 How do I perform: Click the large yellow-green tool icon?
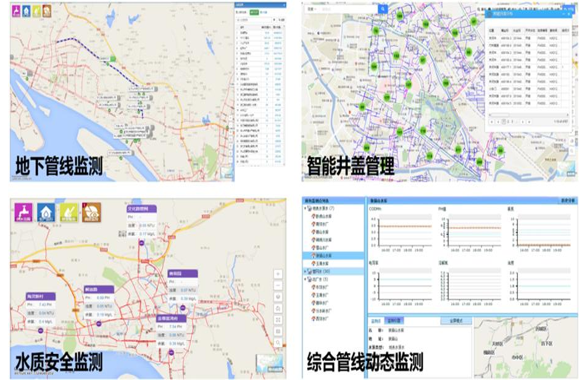coord(69,212)
